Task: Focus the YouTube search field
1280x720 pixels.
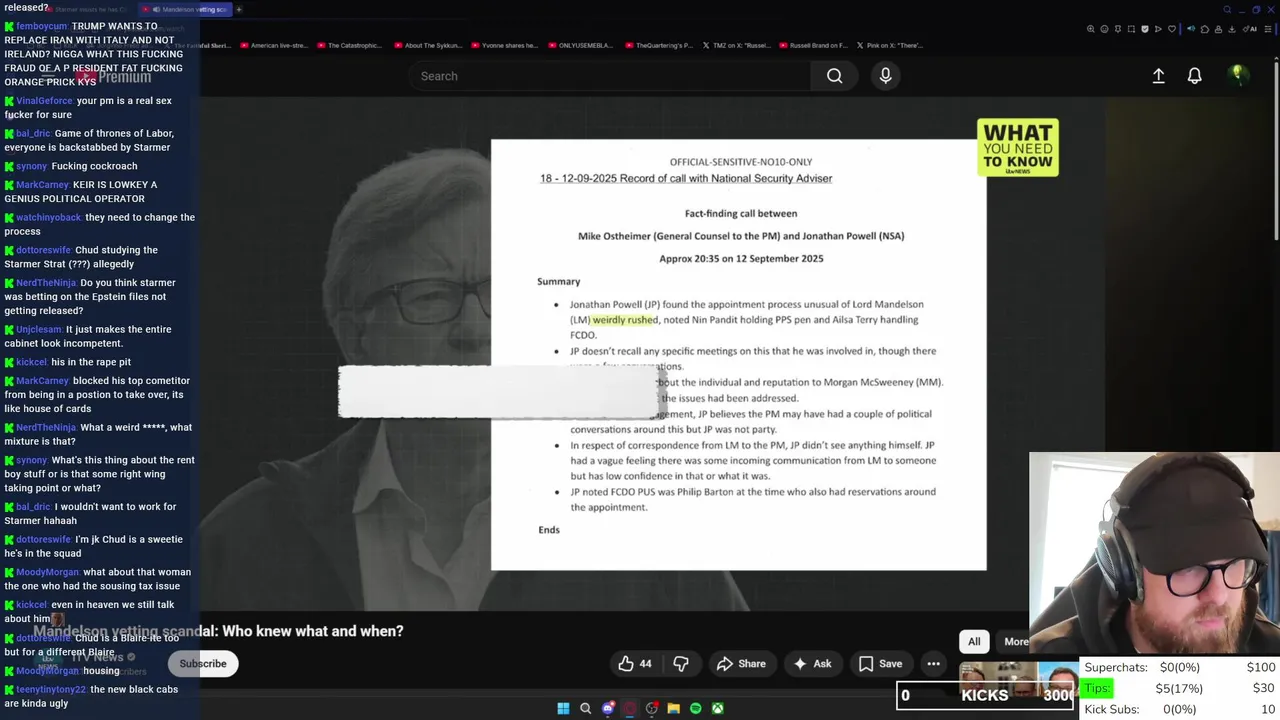Action: [610, 76]
